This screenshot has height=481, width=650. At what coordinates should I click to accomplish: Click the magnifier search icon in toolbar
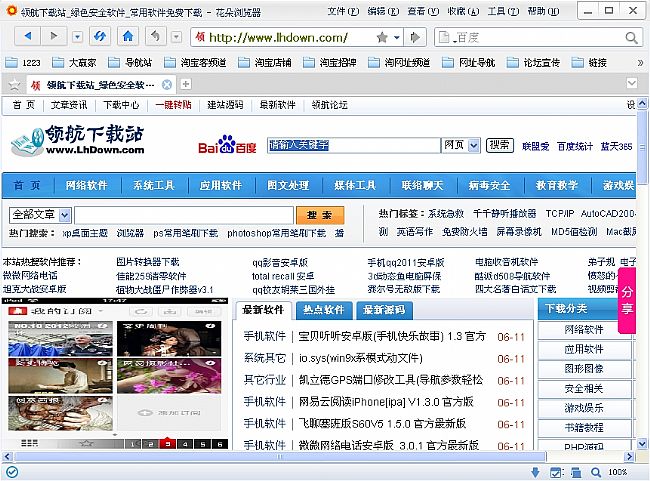(631, 38)
